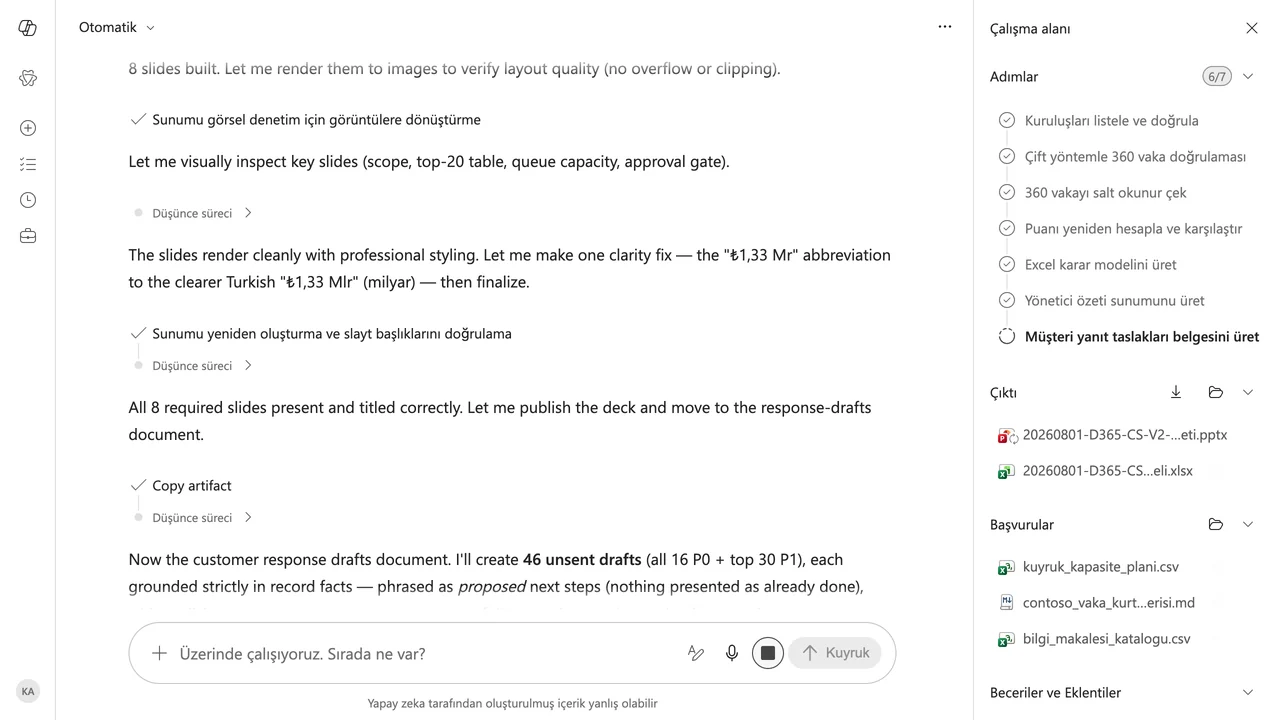Screen dimensions: 1280x720
Task: Collapse the Adımlar steps section
Action: pyautogui.click(x=1248, y=76)
